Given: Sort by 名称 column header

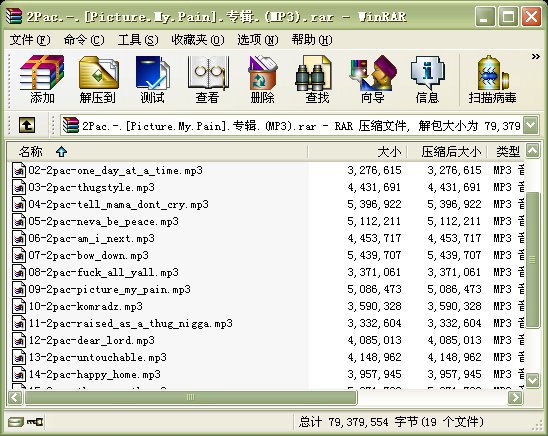Looking at the screenshot, I should [157, 152].
